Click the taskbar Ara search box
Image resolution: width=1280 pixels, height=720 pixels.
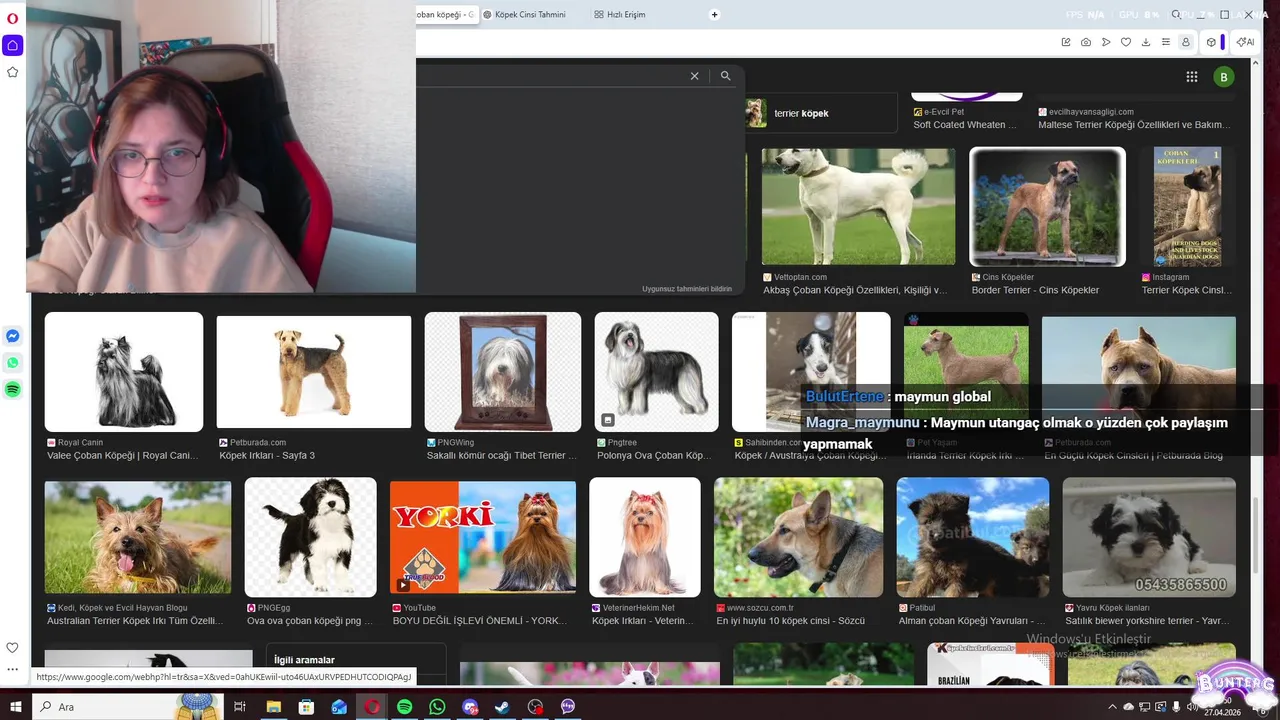[x=128, y=707]
